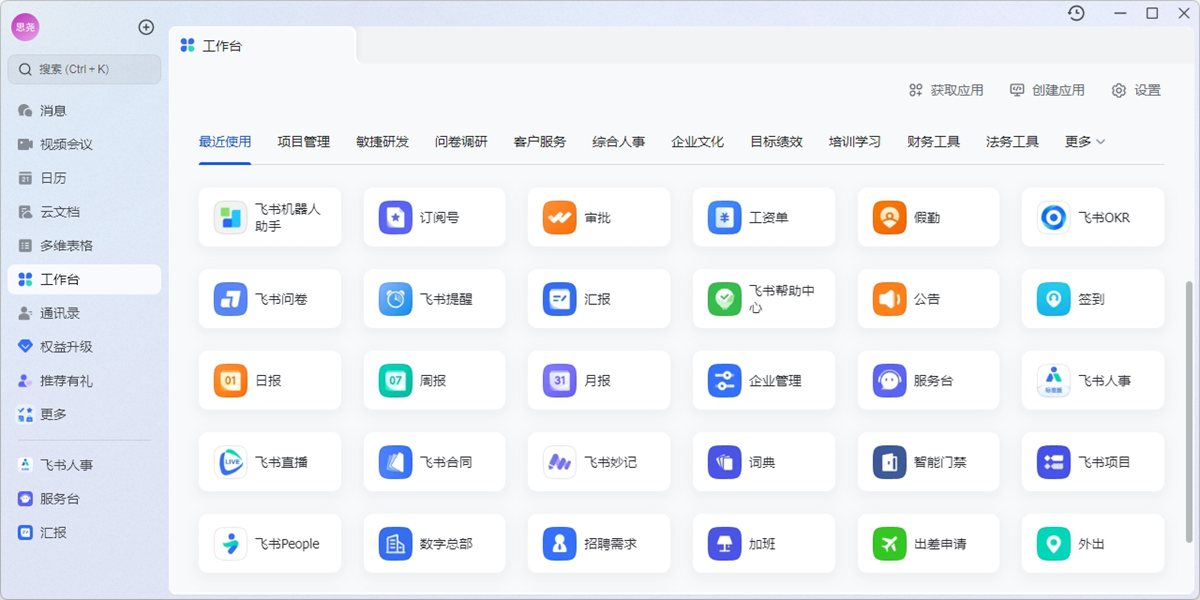Open the 企业管理 app icon
1200x600 pixels.
(x=725, y=380)
